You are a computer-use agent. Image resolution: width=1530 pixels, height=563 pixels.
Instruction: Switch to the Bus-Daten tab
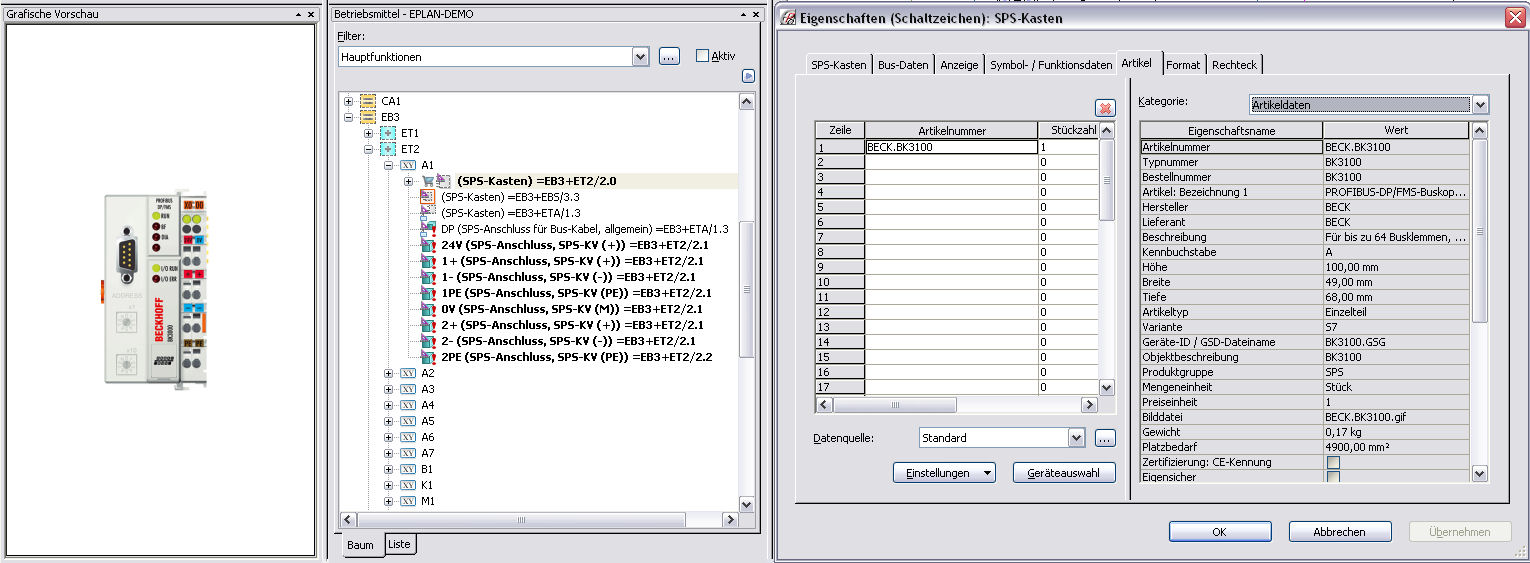(x=903, y=65)
